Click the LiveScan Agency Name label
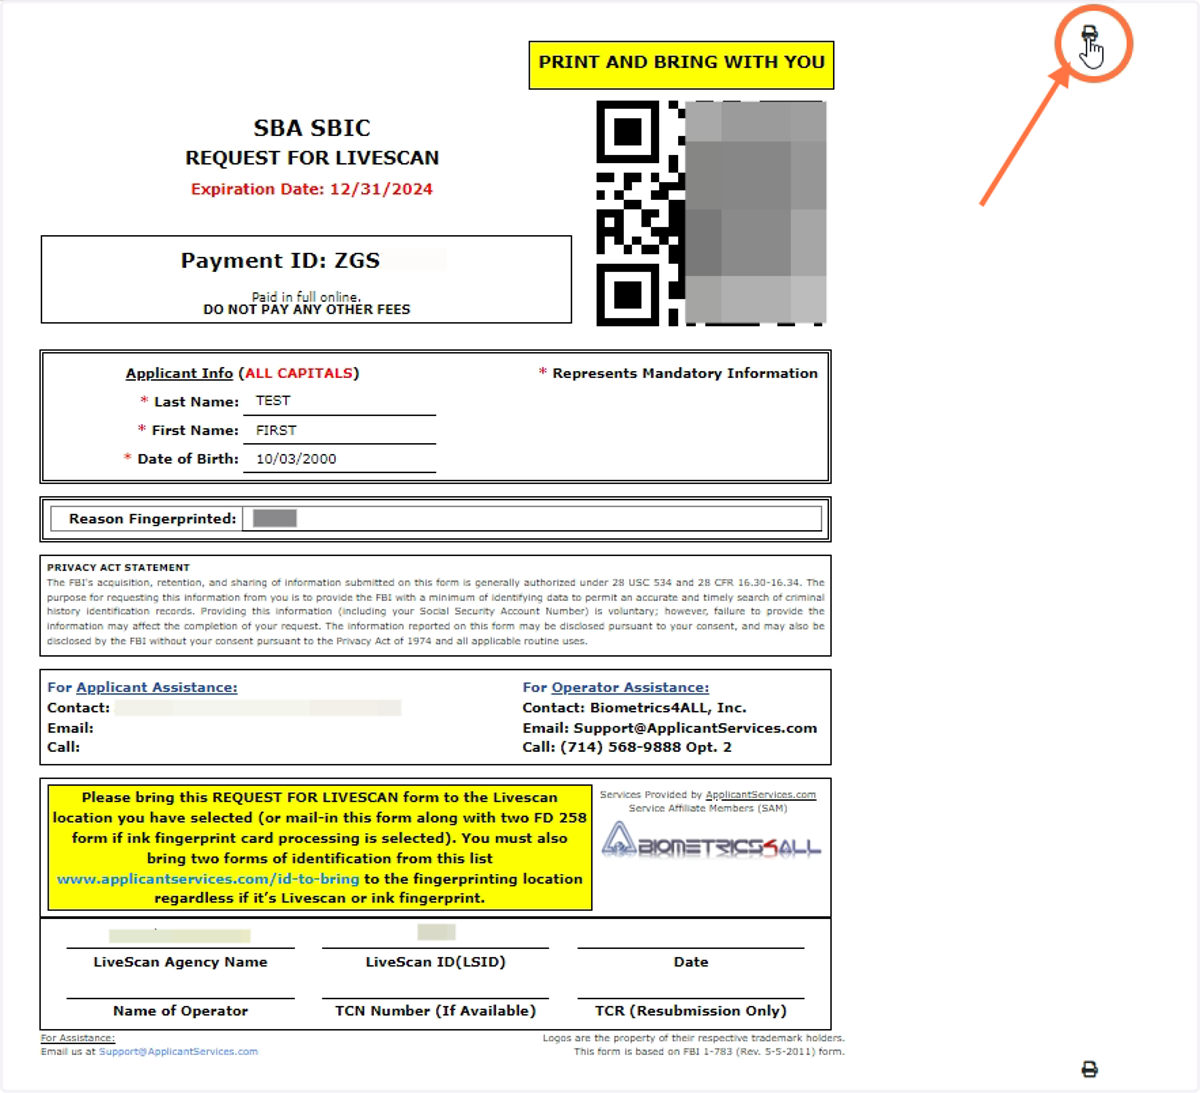 (x=181, y=962)
